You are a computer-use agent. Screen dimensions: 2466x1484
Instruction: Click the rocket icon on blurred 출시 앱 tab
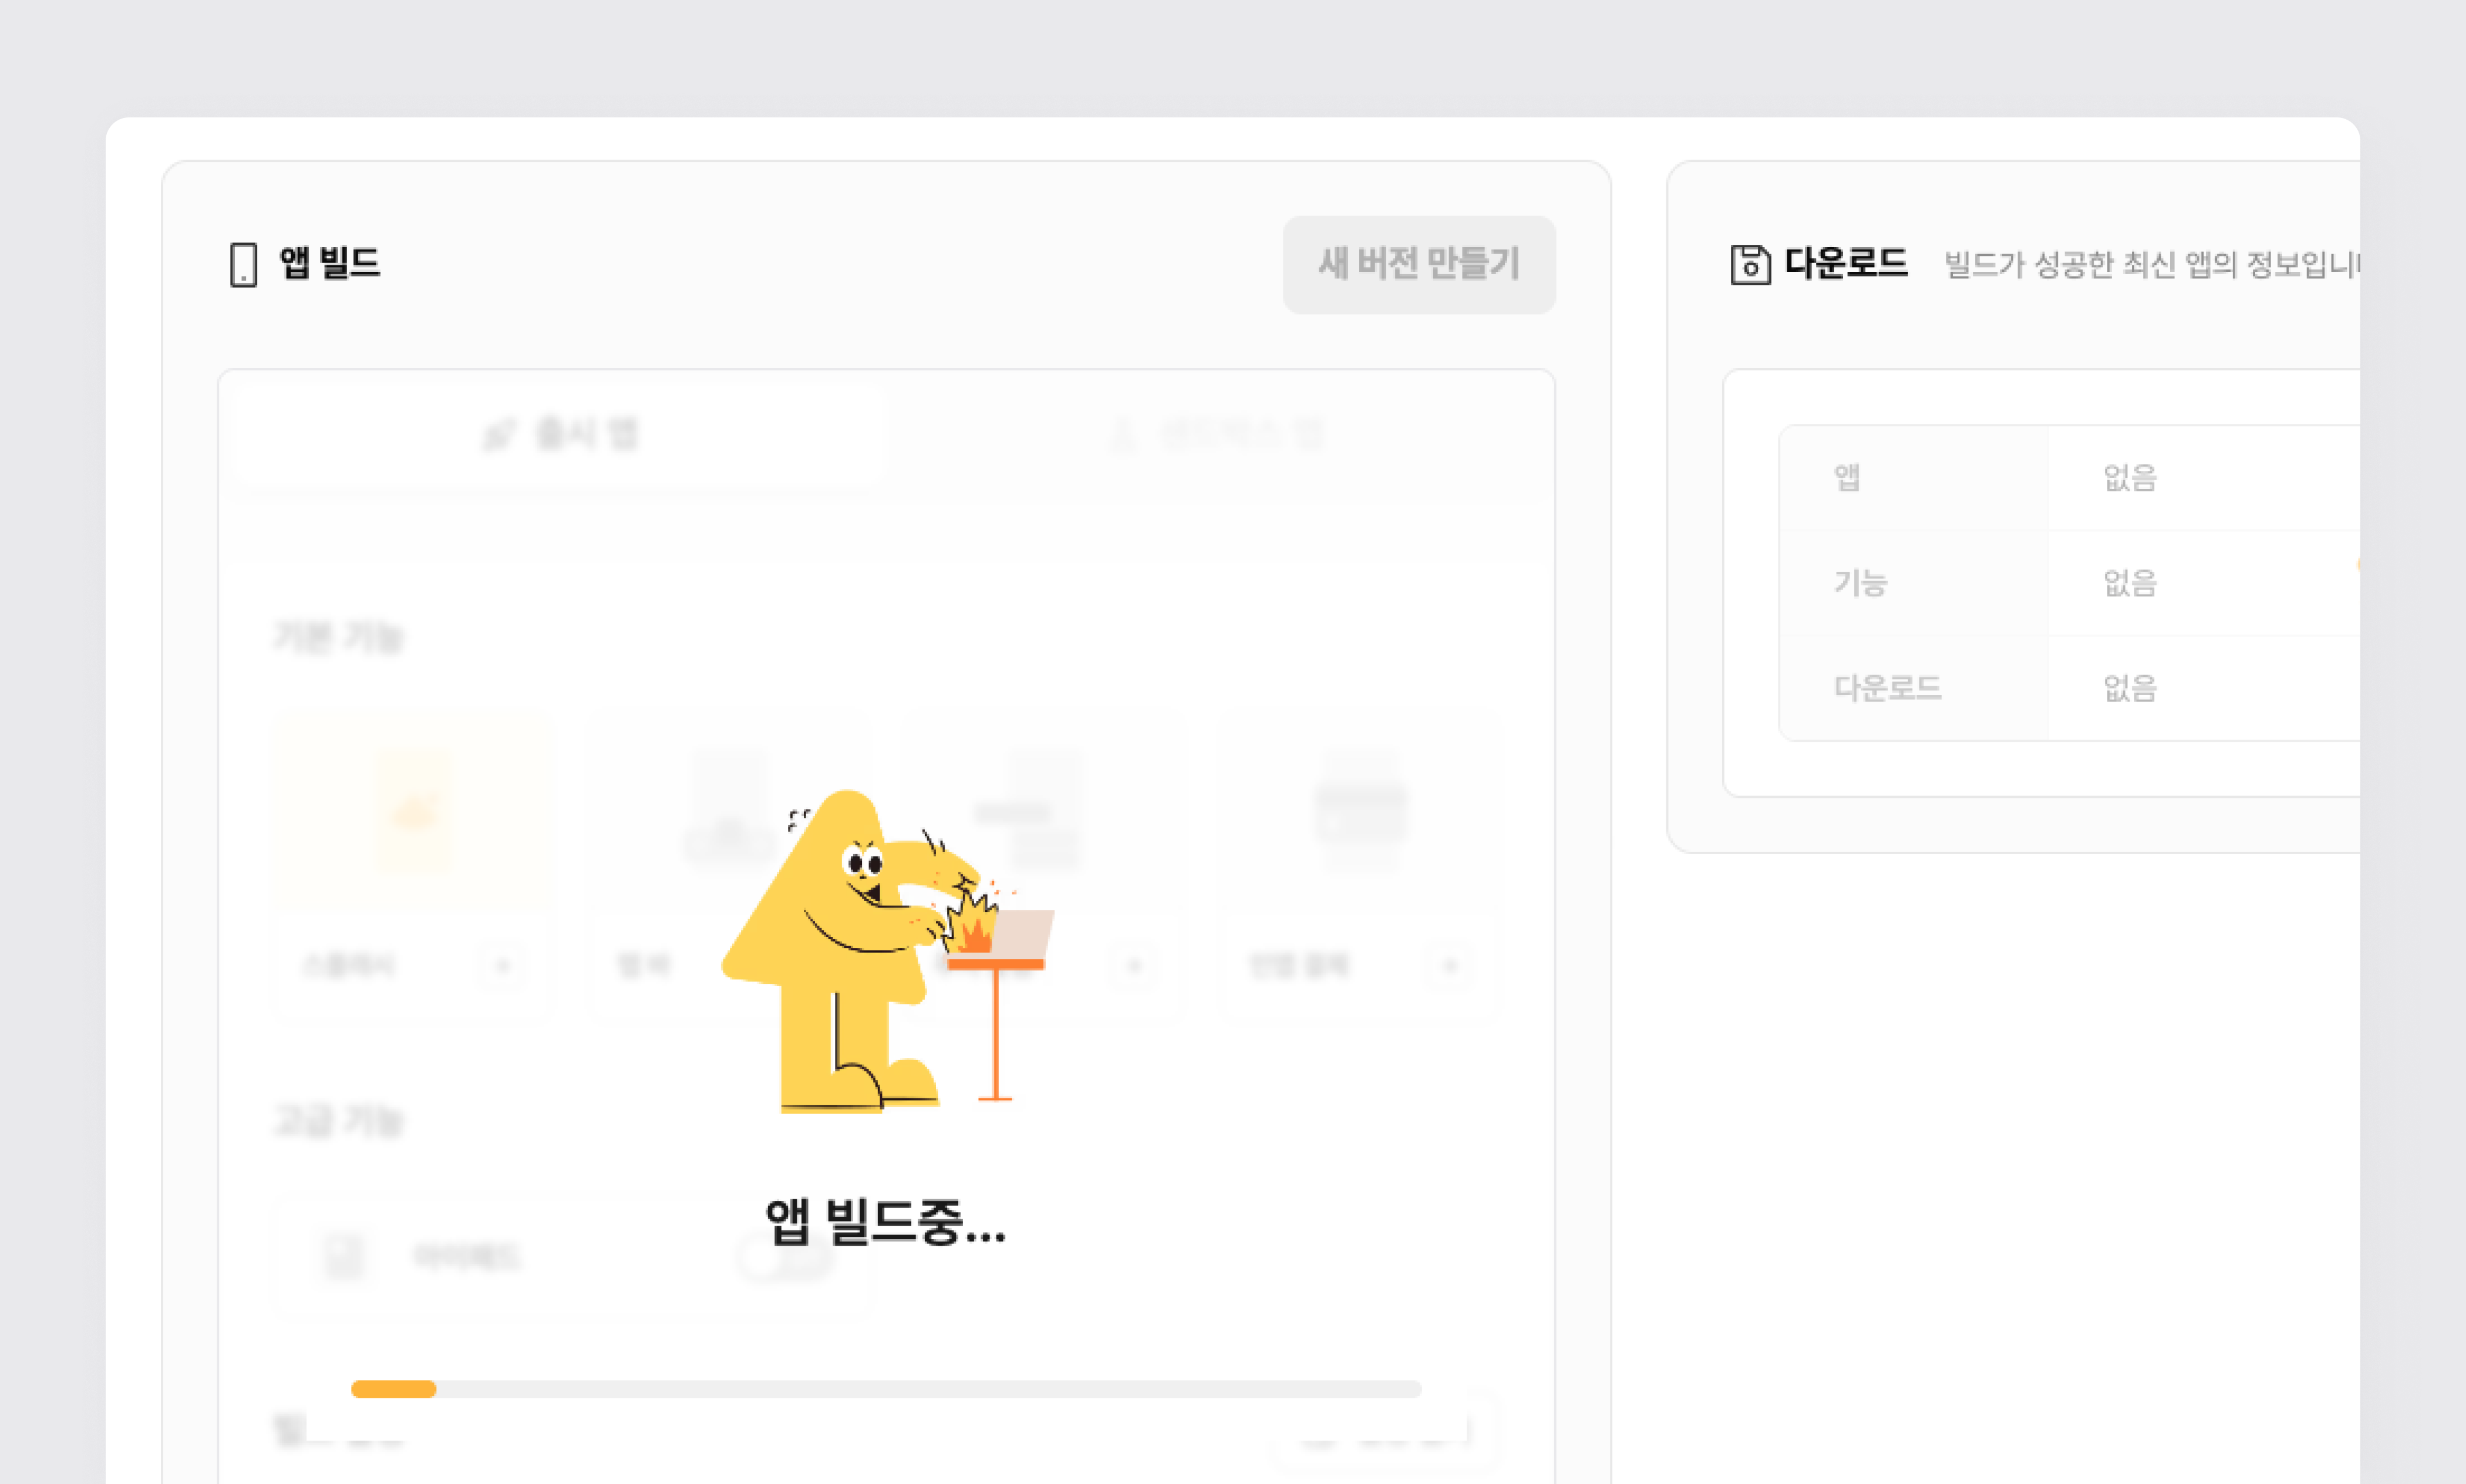coord(499,435)
